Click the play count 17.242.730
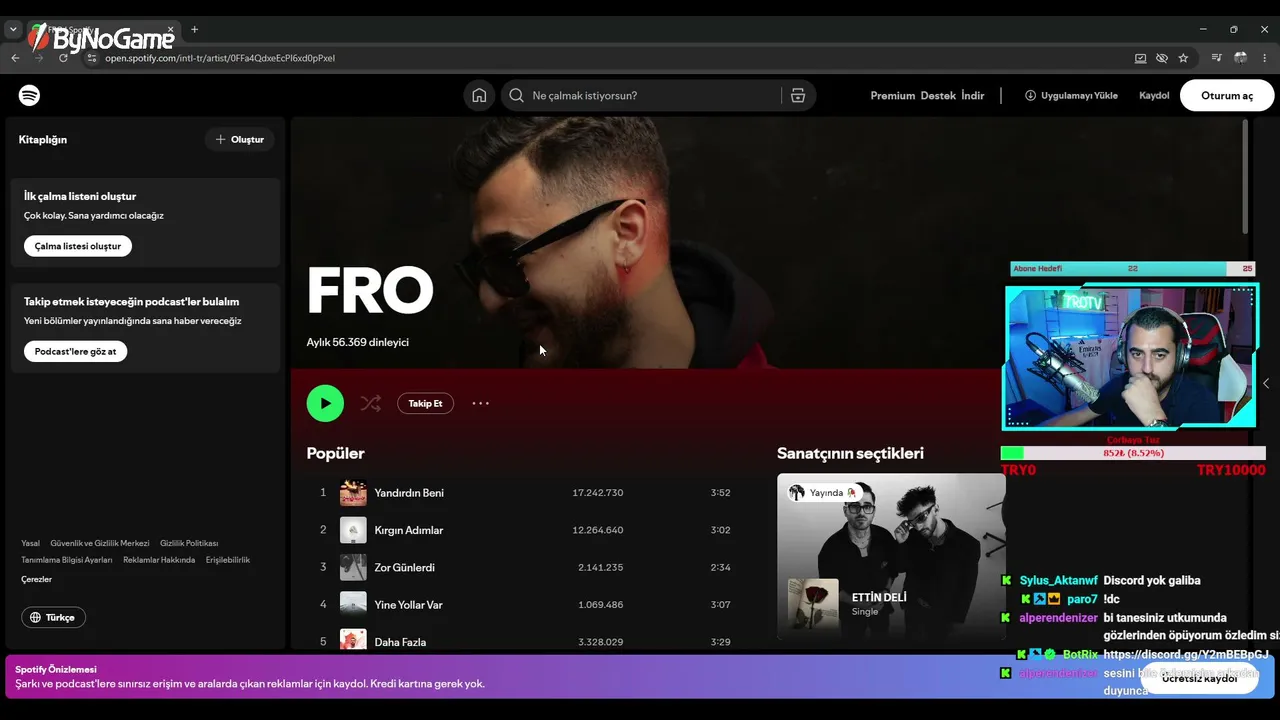The width and height of the screenshot is (1280, 720). tap(598, 493)
